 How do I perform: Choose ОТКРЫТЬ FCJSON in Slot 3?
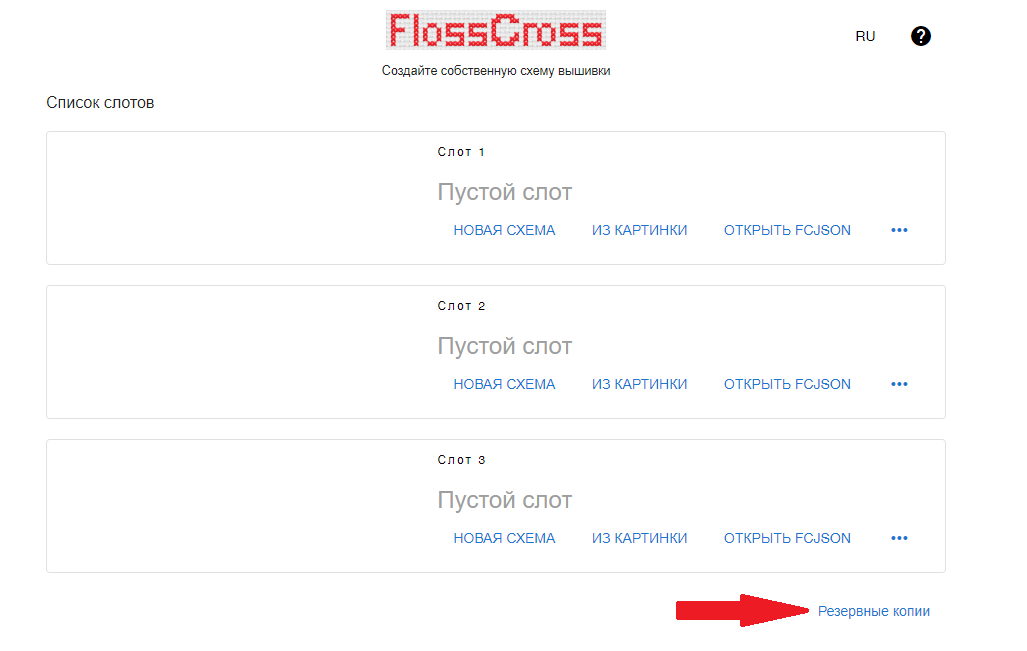[787, 538]
